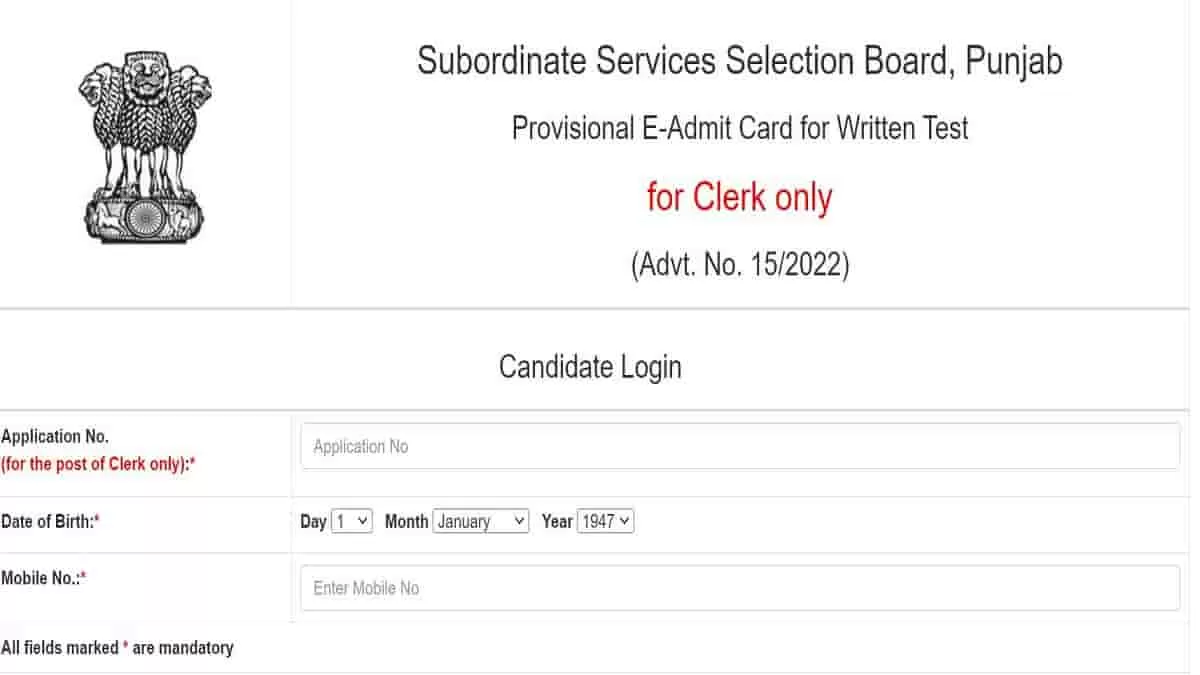Select the Month label beside its selector
Image resolution: width=1200 pixels, height=675 pixels.
point(406,520)
